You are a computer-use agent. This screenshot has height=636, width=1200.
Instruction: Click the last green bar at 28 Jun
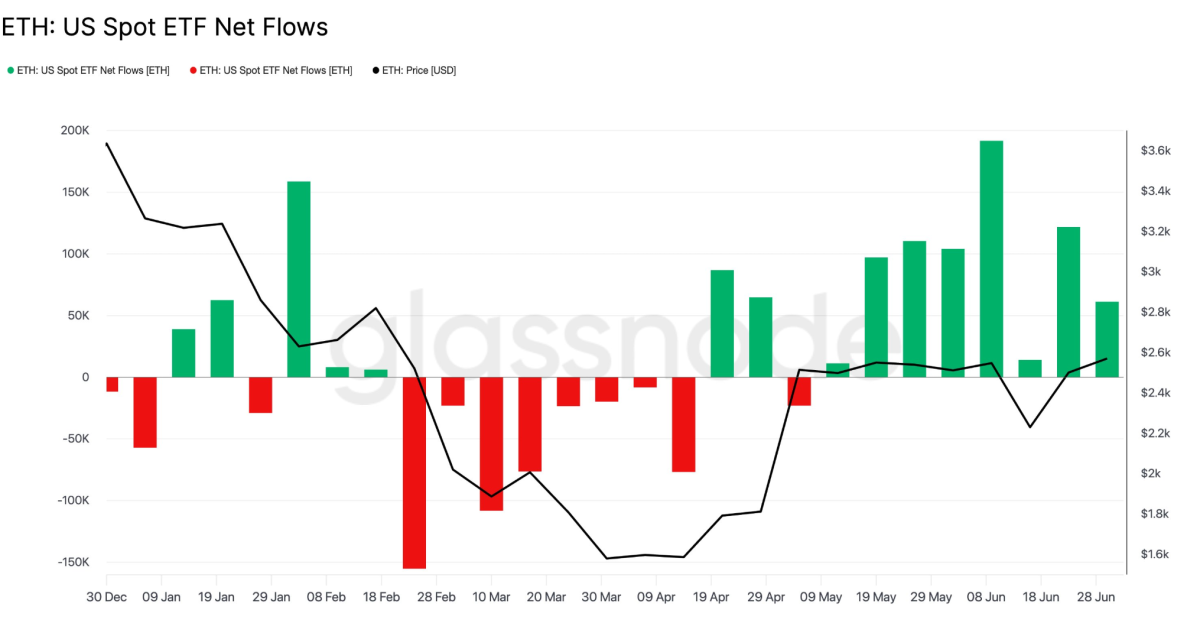(x=1107, y=339)
